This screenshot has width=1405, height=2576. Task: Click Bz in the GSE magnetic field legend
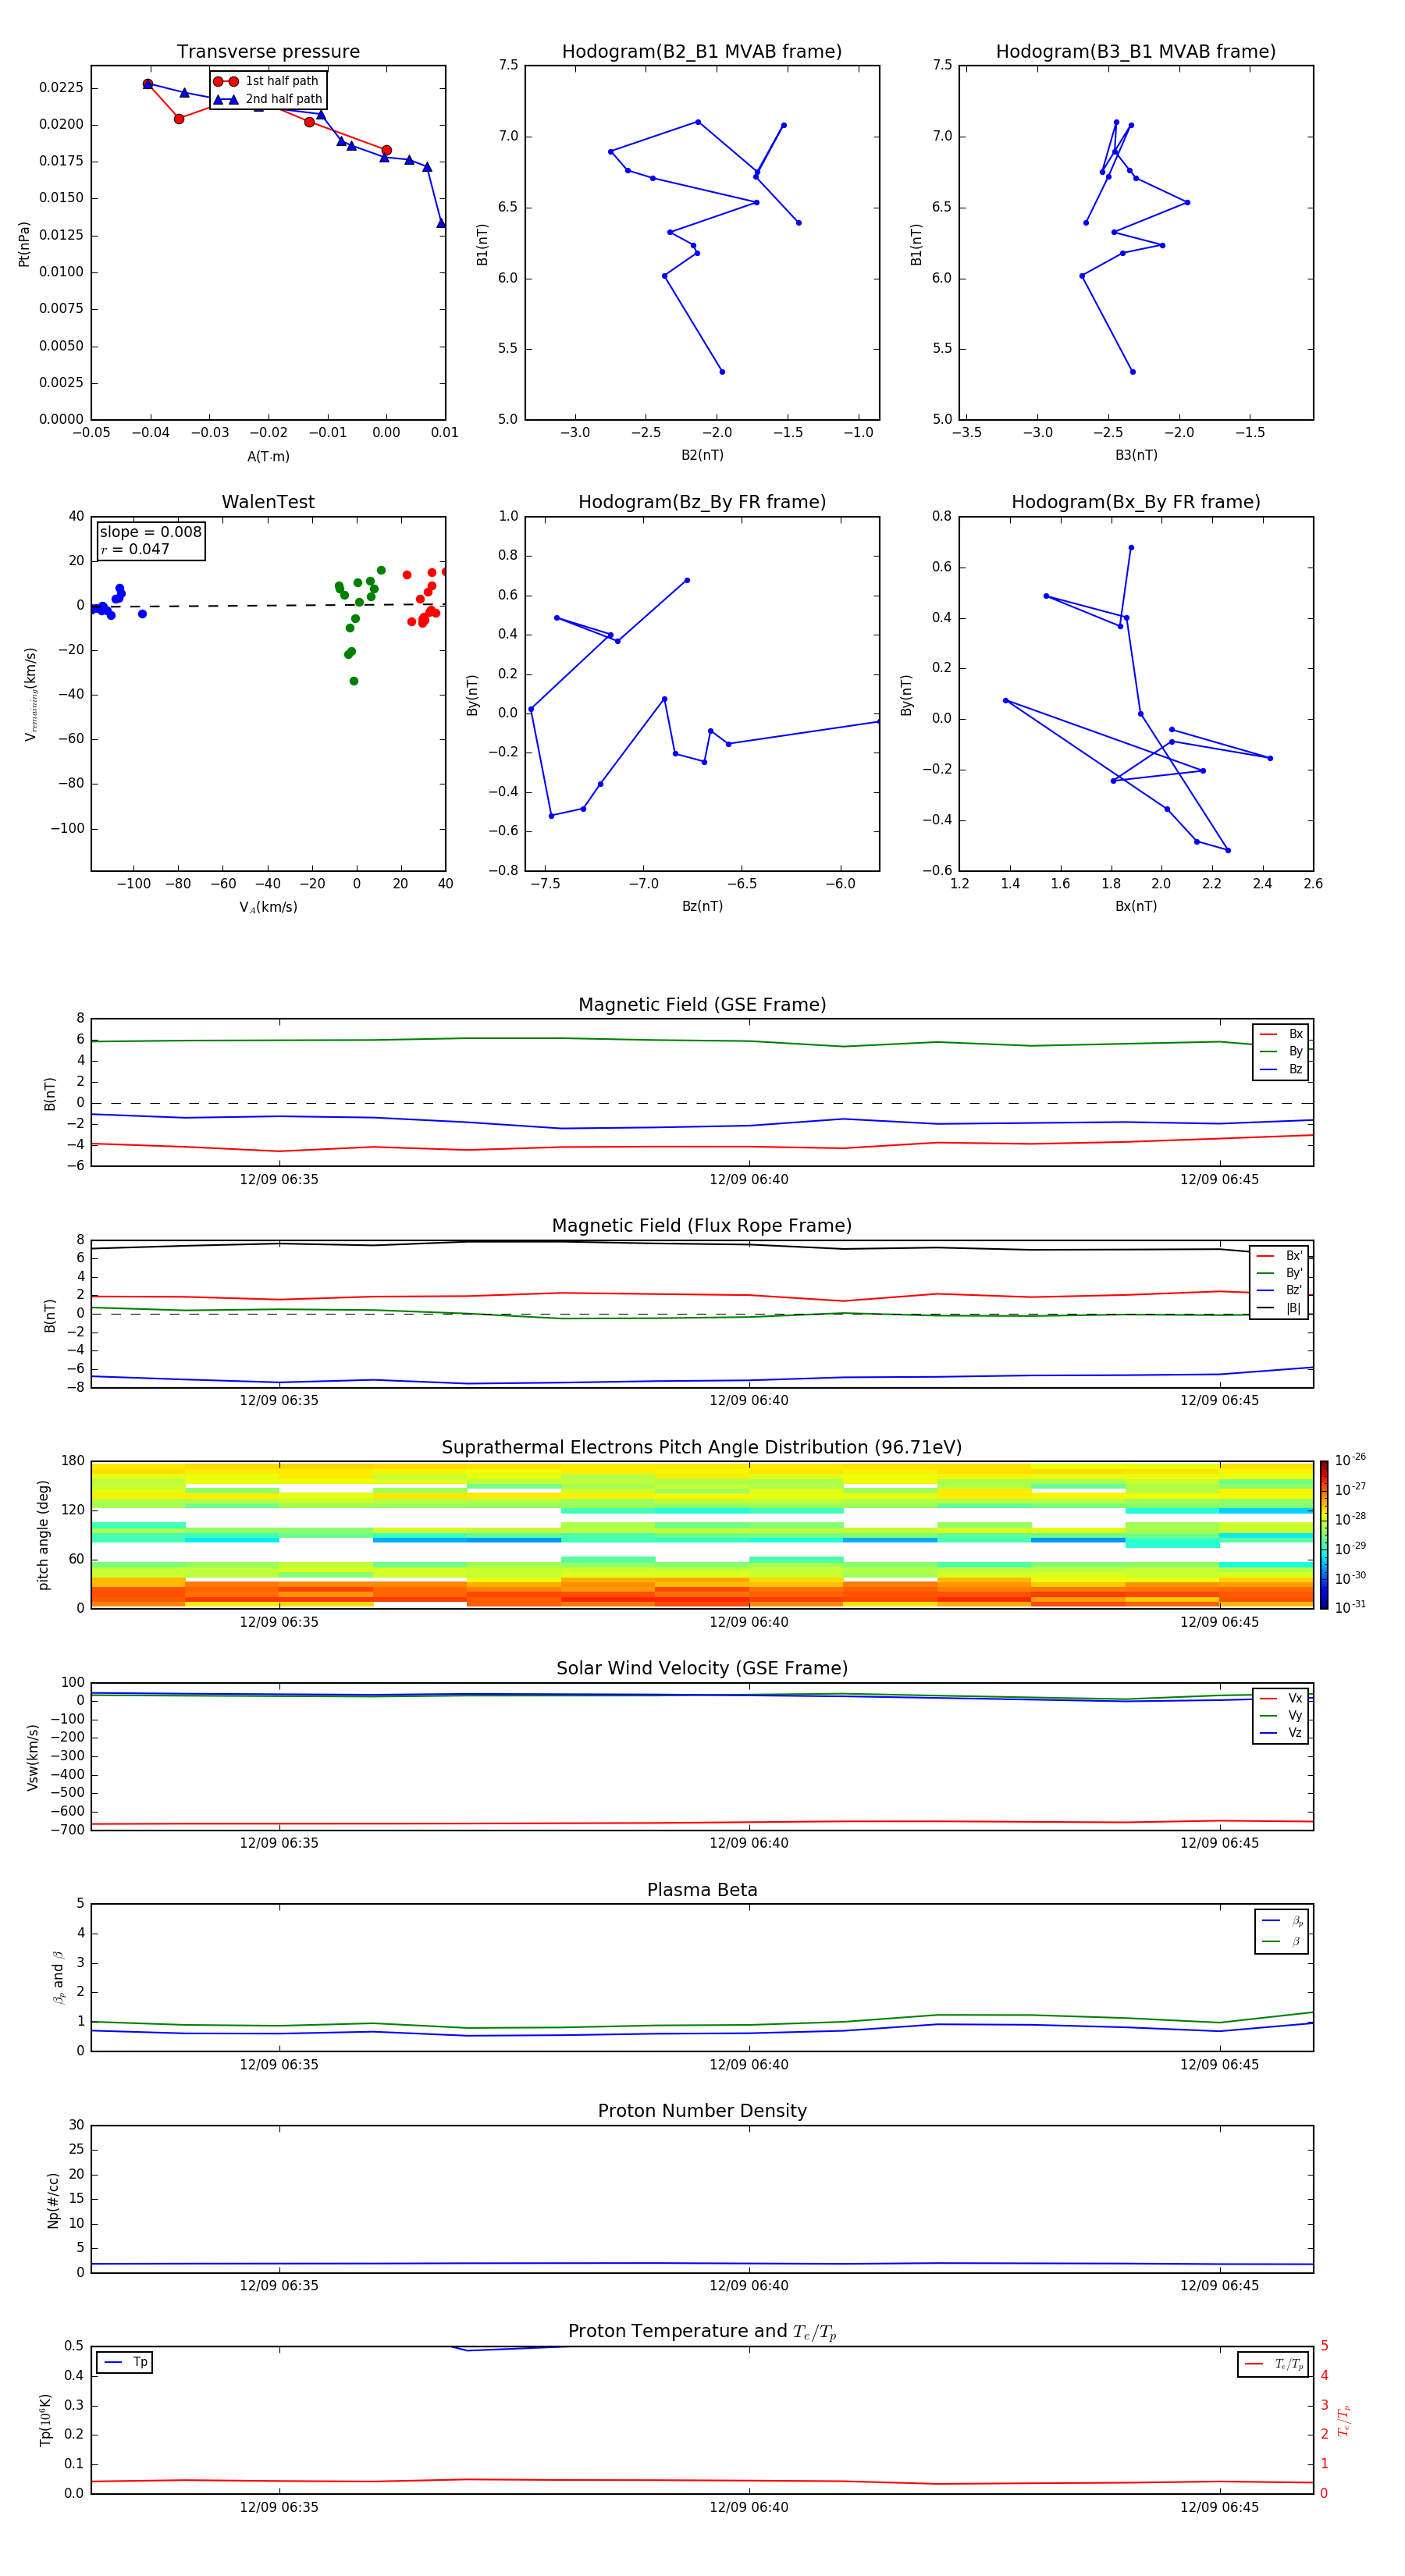1281,1069
